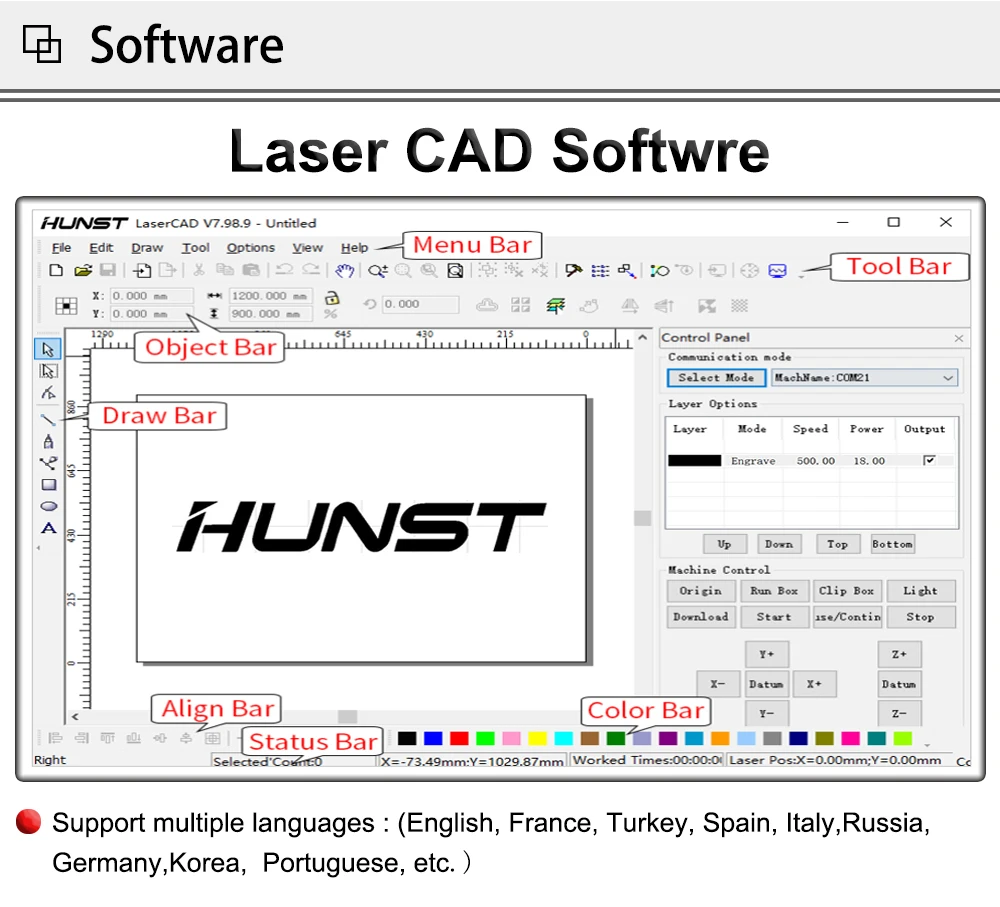This screenshot has height=907, width=1000.
Task: Click the reference point grid icon
Action: 66,306
